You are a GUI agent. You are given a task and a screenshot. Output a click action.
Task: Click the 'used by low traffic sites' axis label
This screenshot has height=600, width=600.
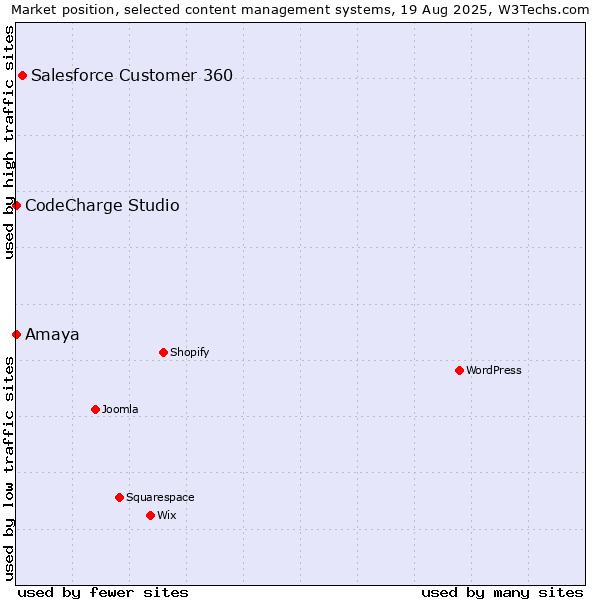pos(8,469)
